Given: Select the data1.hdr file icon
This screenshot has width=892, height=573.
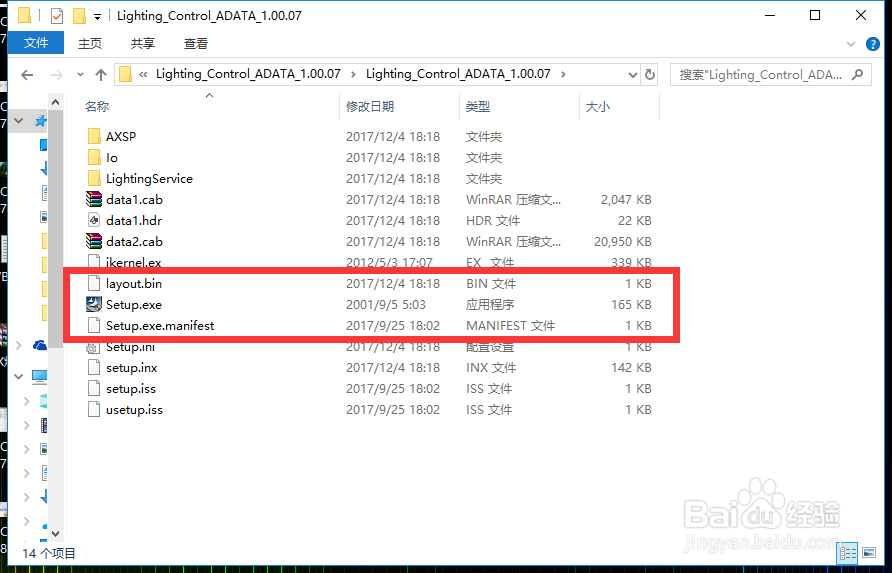Looking at the screenshot, I should tap(94, 220).
